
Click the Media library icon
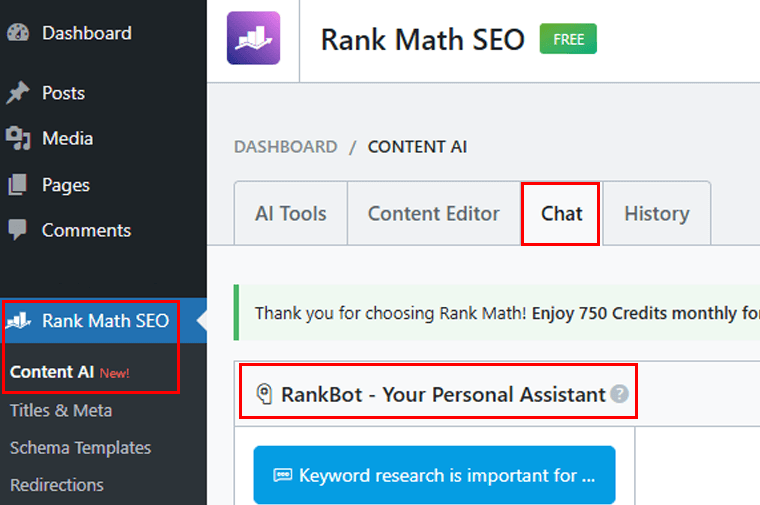18,138
